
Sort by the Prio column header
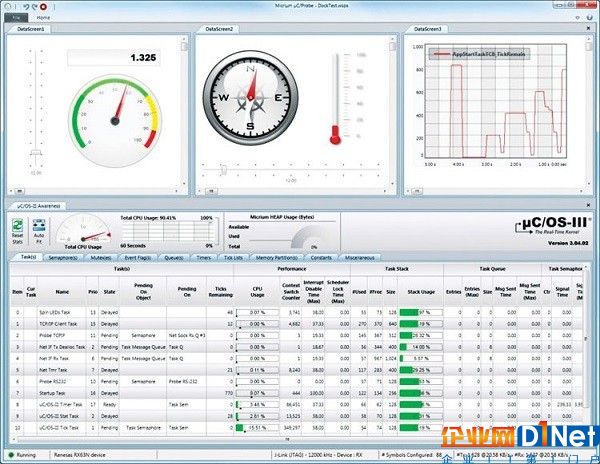93,291
